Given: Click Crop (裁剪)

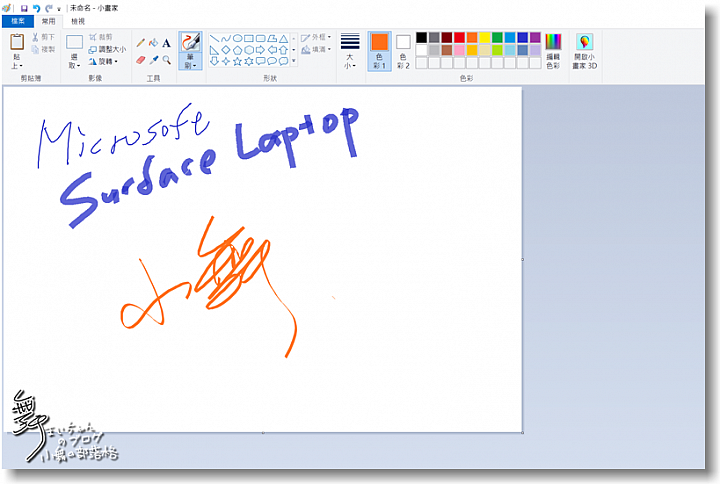Looking at the screenshot, I should (101, 37).
